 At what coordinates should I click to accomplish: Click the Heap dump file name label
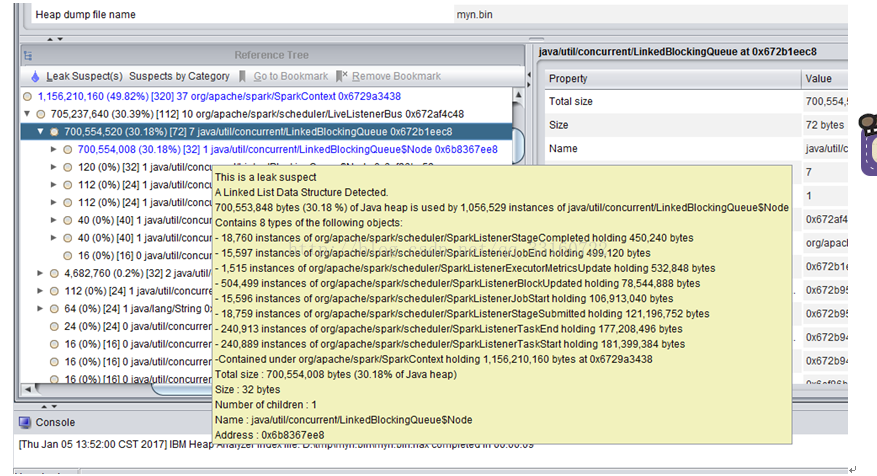[86, 15]
